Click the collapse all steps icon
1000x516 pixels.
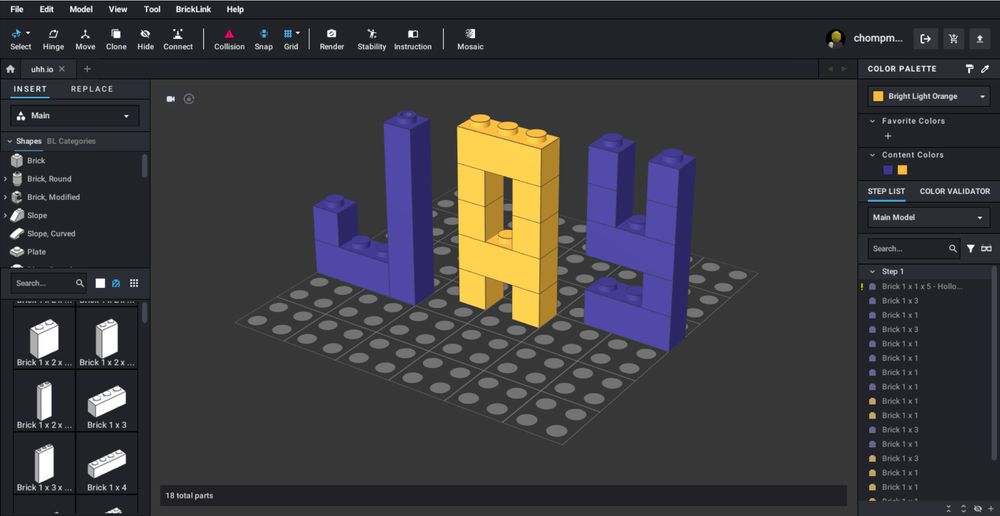949,508
